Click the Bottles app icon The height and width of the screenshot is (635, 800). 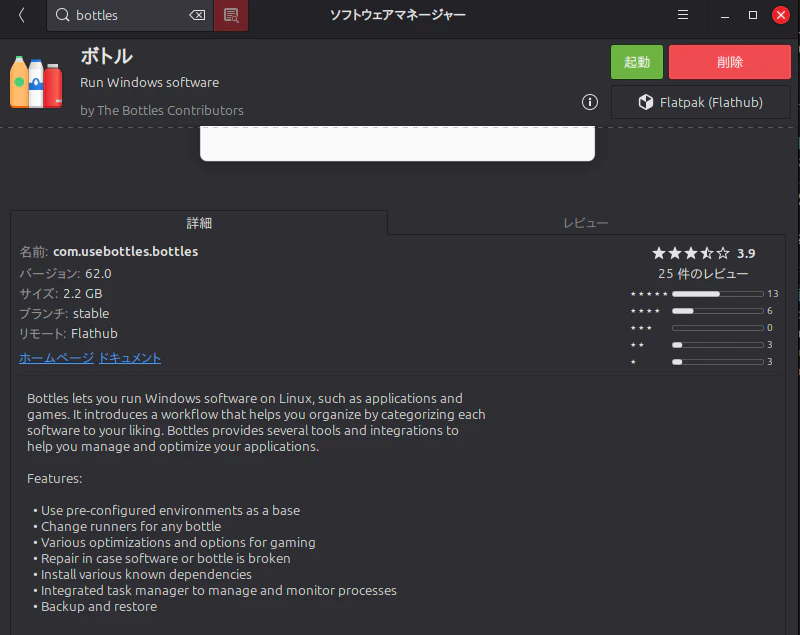[x=36, y=82]
